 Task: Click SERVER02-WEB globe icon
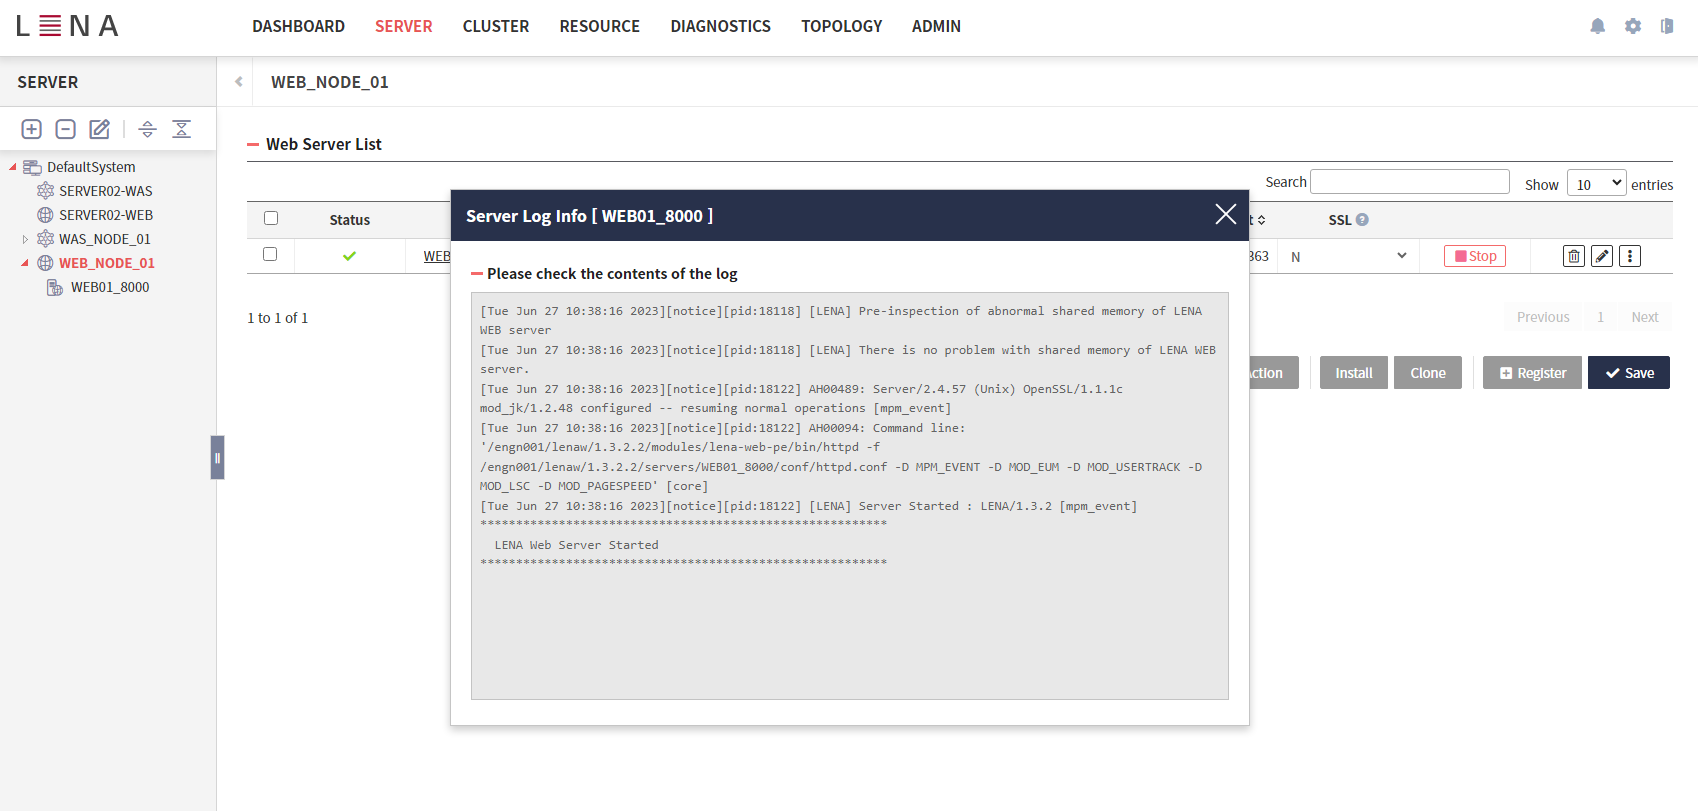coord(45,215)
